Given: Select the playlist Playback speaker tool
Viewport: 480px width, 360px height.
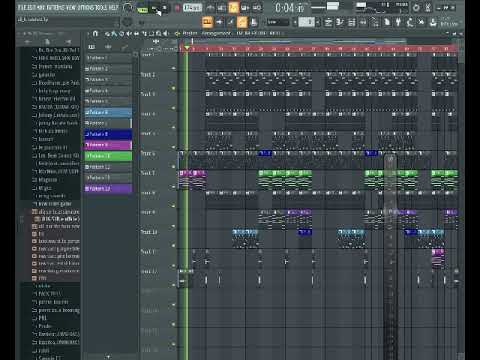Looking at the screenshot, I should (x=166, y=34).
